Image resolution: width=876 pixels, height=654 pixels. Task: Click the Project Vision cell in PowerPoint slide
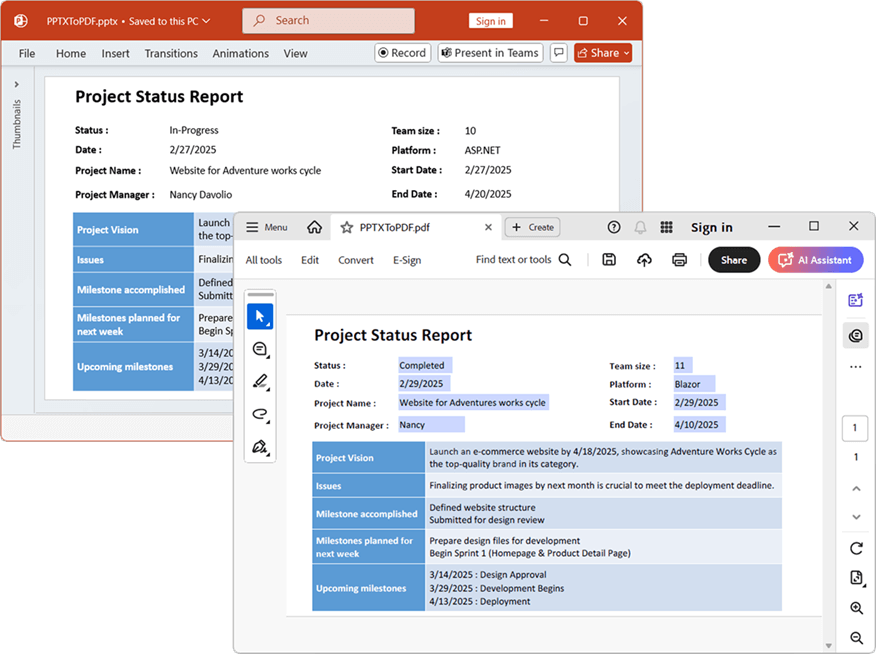pos(134,230)
